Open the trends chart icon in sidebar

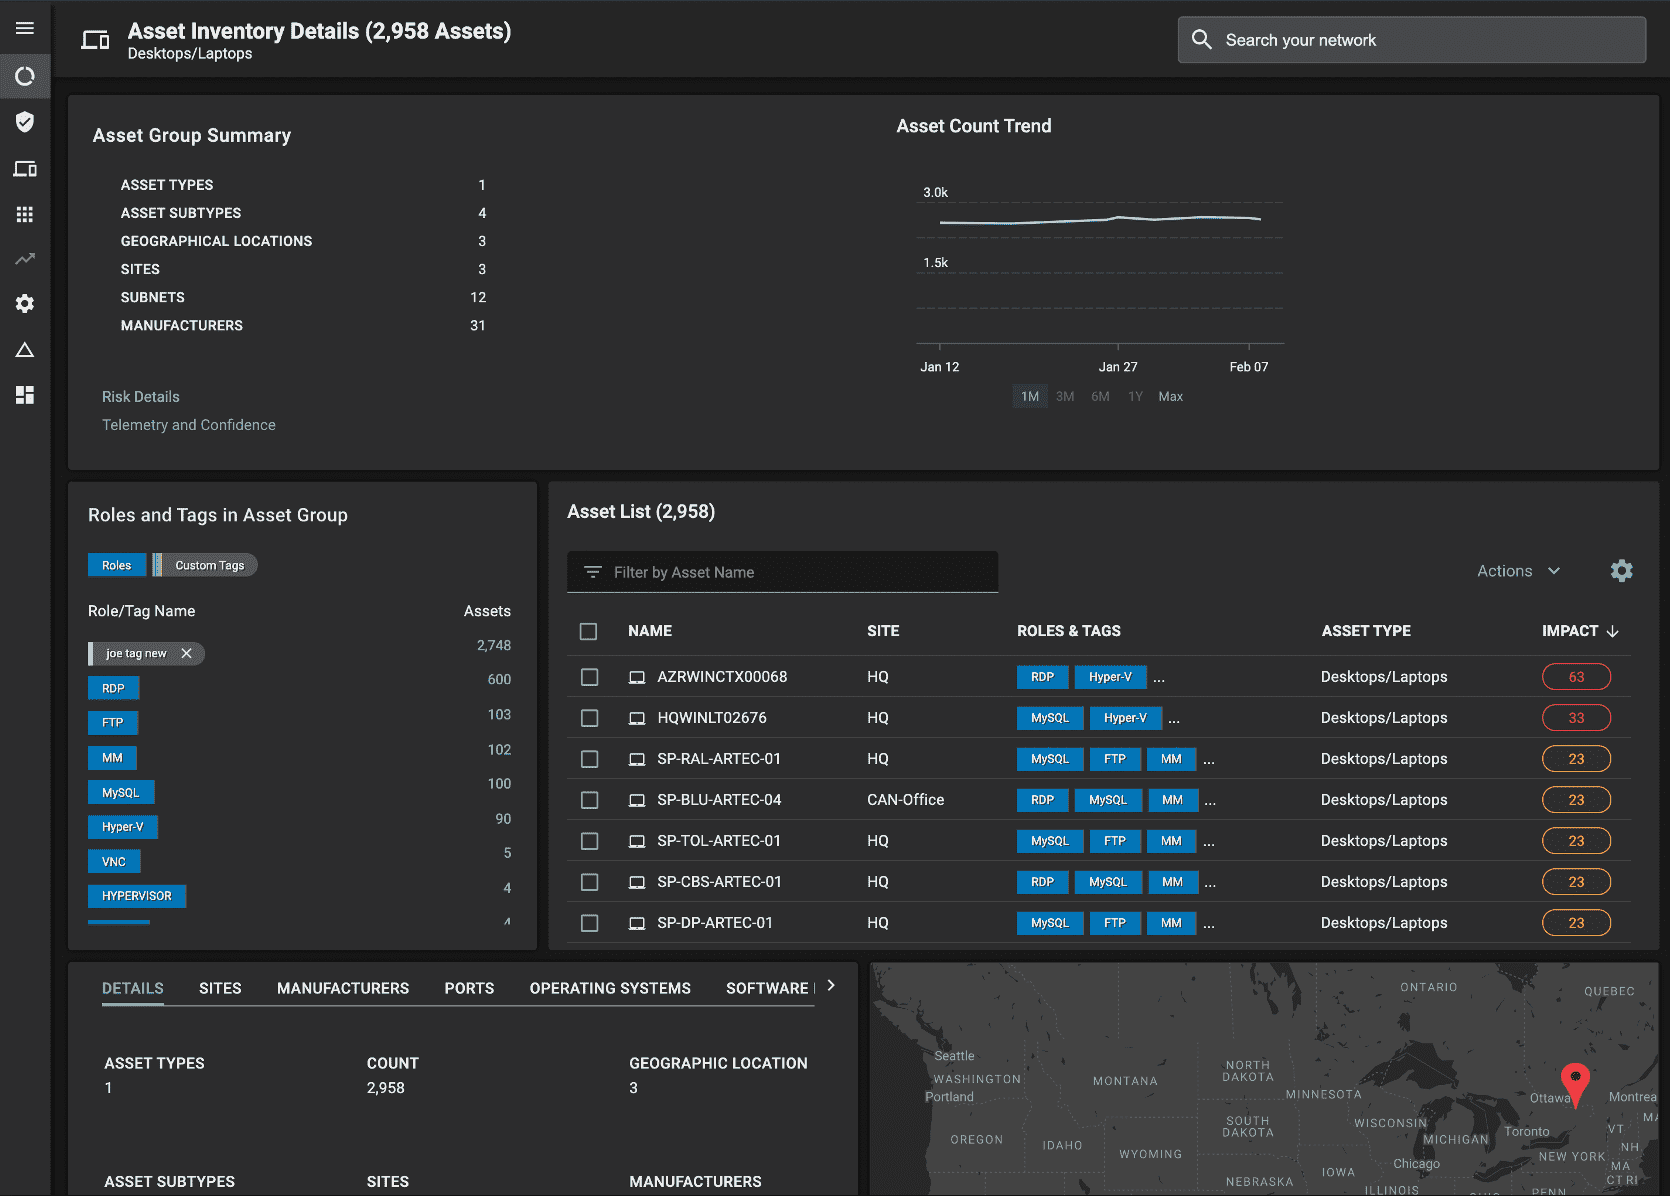click(x=25, y=259)
